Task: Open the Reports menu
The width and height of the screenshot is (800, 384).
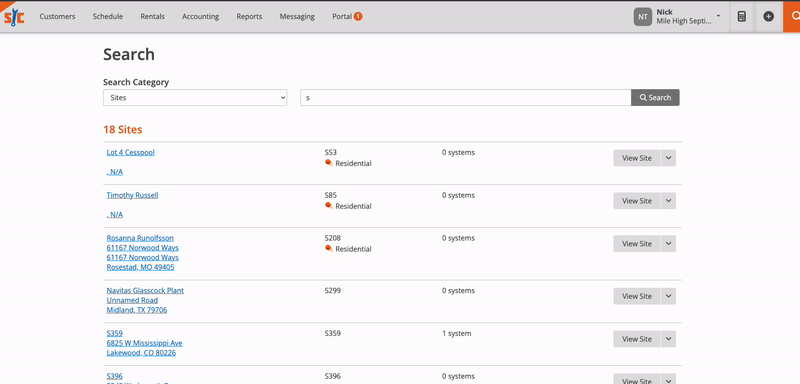Action: click(249, 16)
